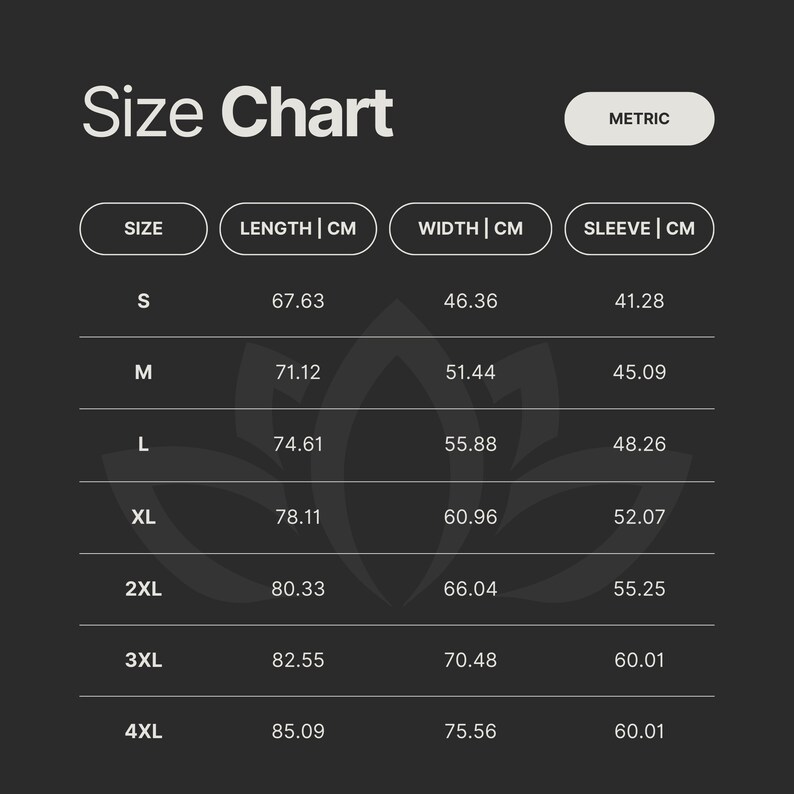The image size is (794, 794).
Task: Click the XL size row label
Action: 143,517
